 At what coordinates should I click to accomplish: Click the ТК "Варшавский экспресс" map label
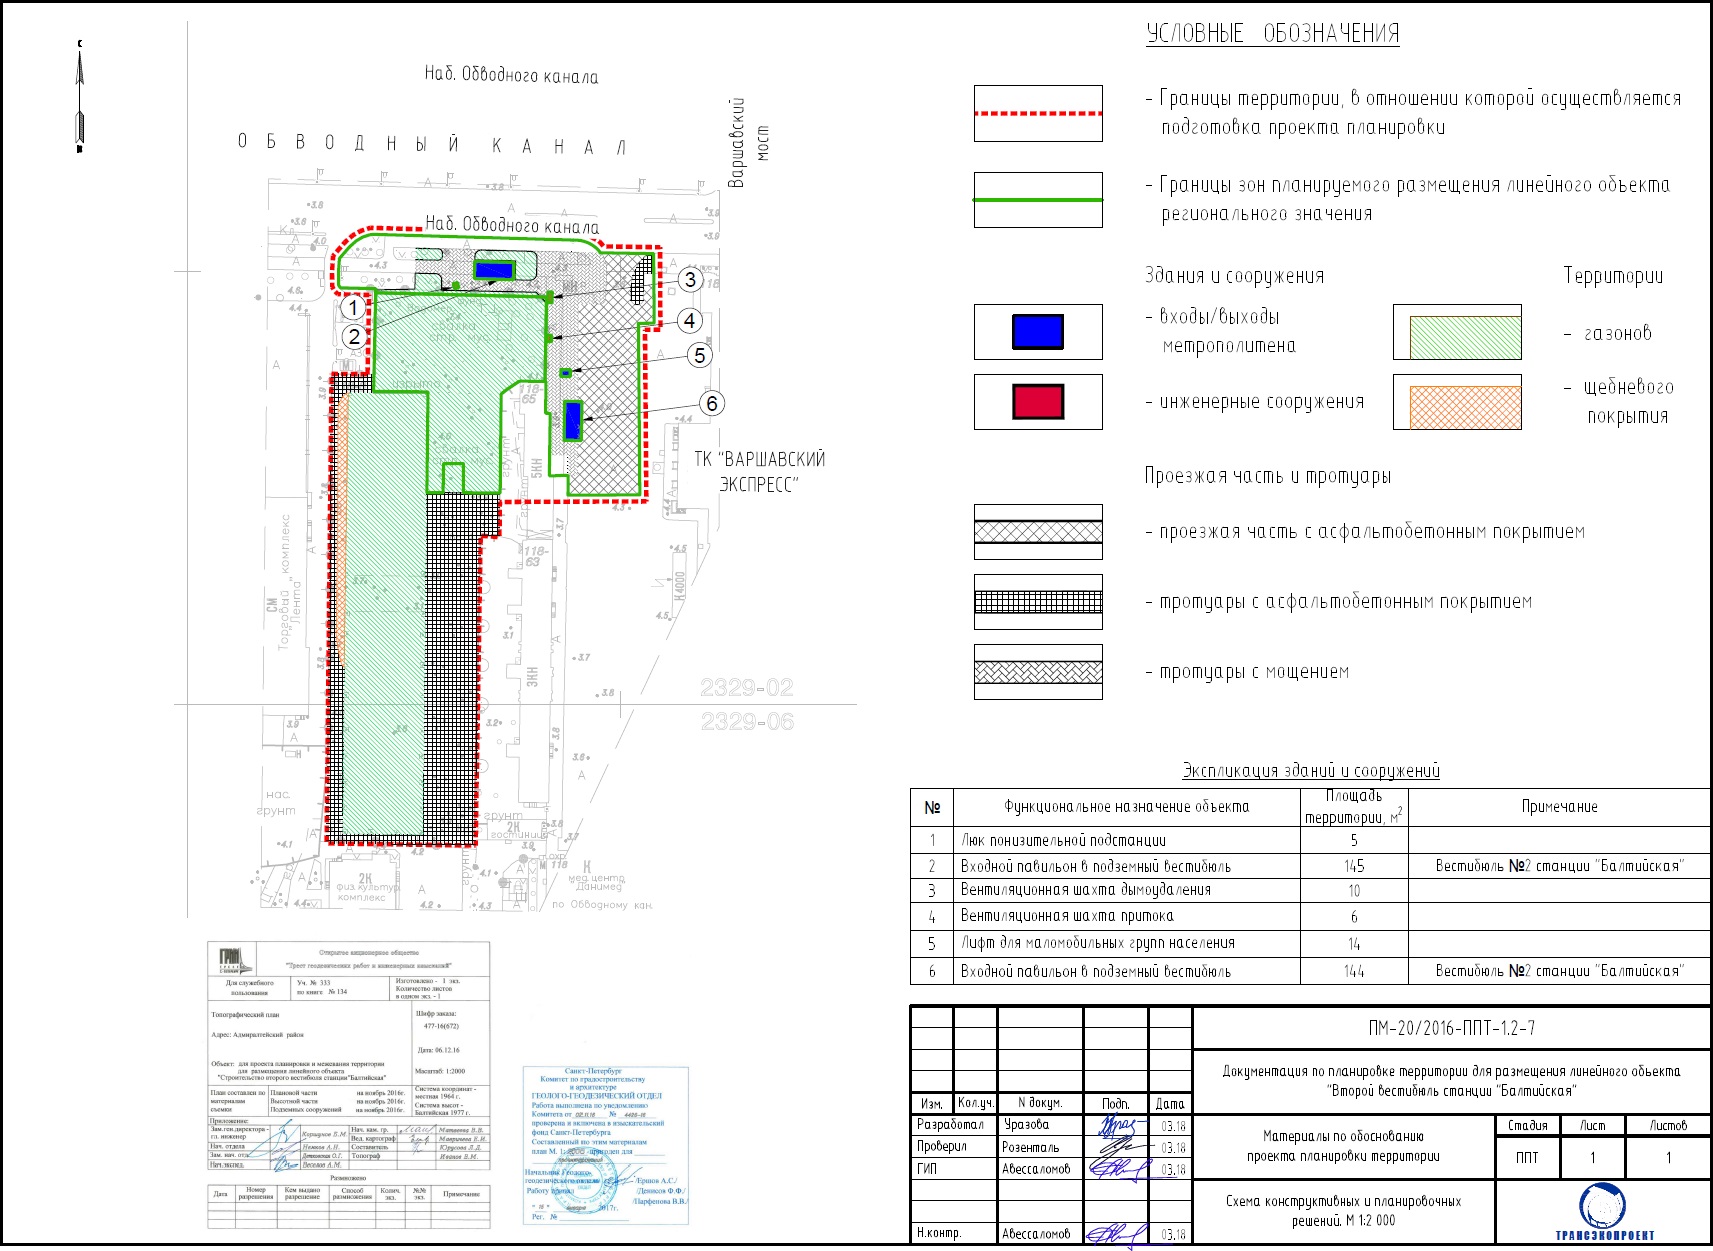[759, 471]
